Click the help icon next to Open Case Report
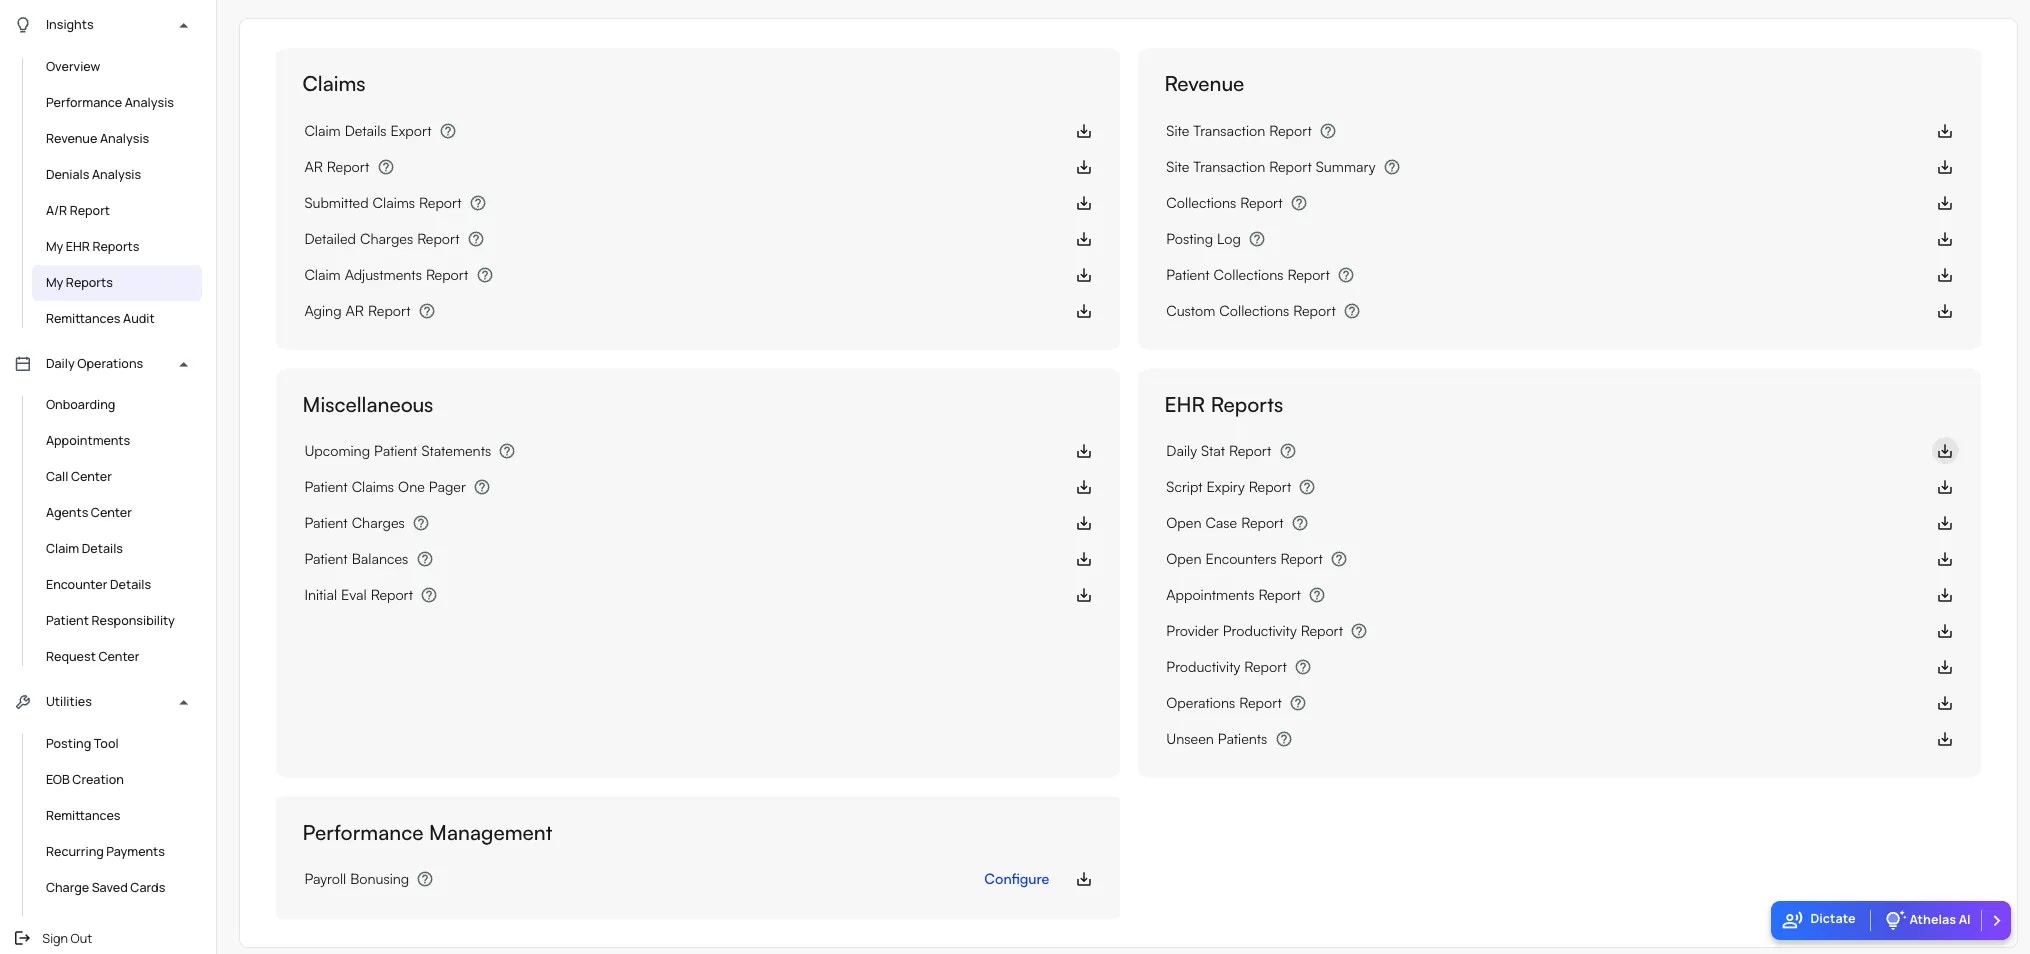Image resolution: width=2030 pixels, height=954 pixels. (1299, 523)
